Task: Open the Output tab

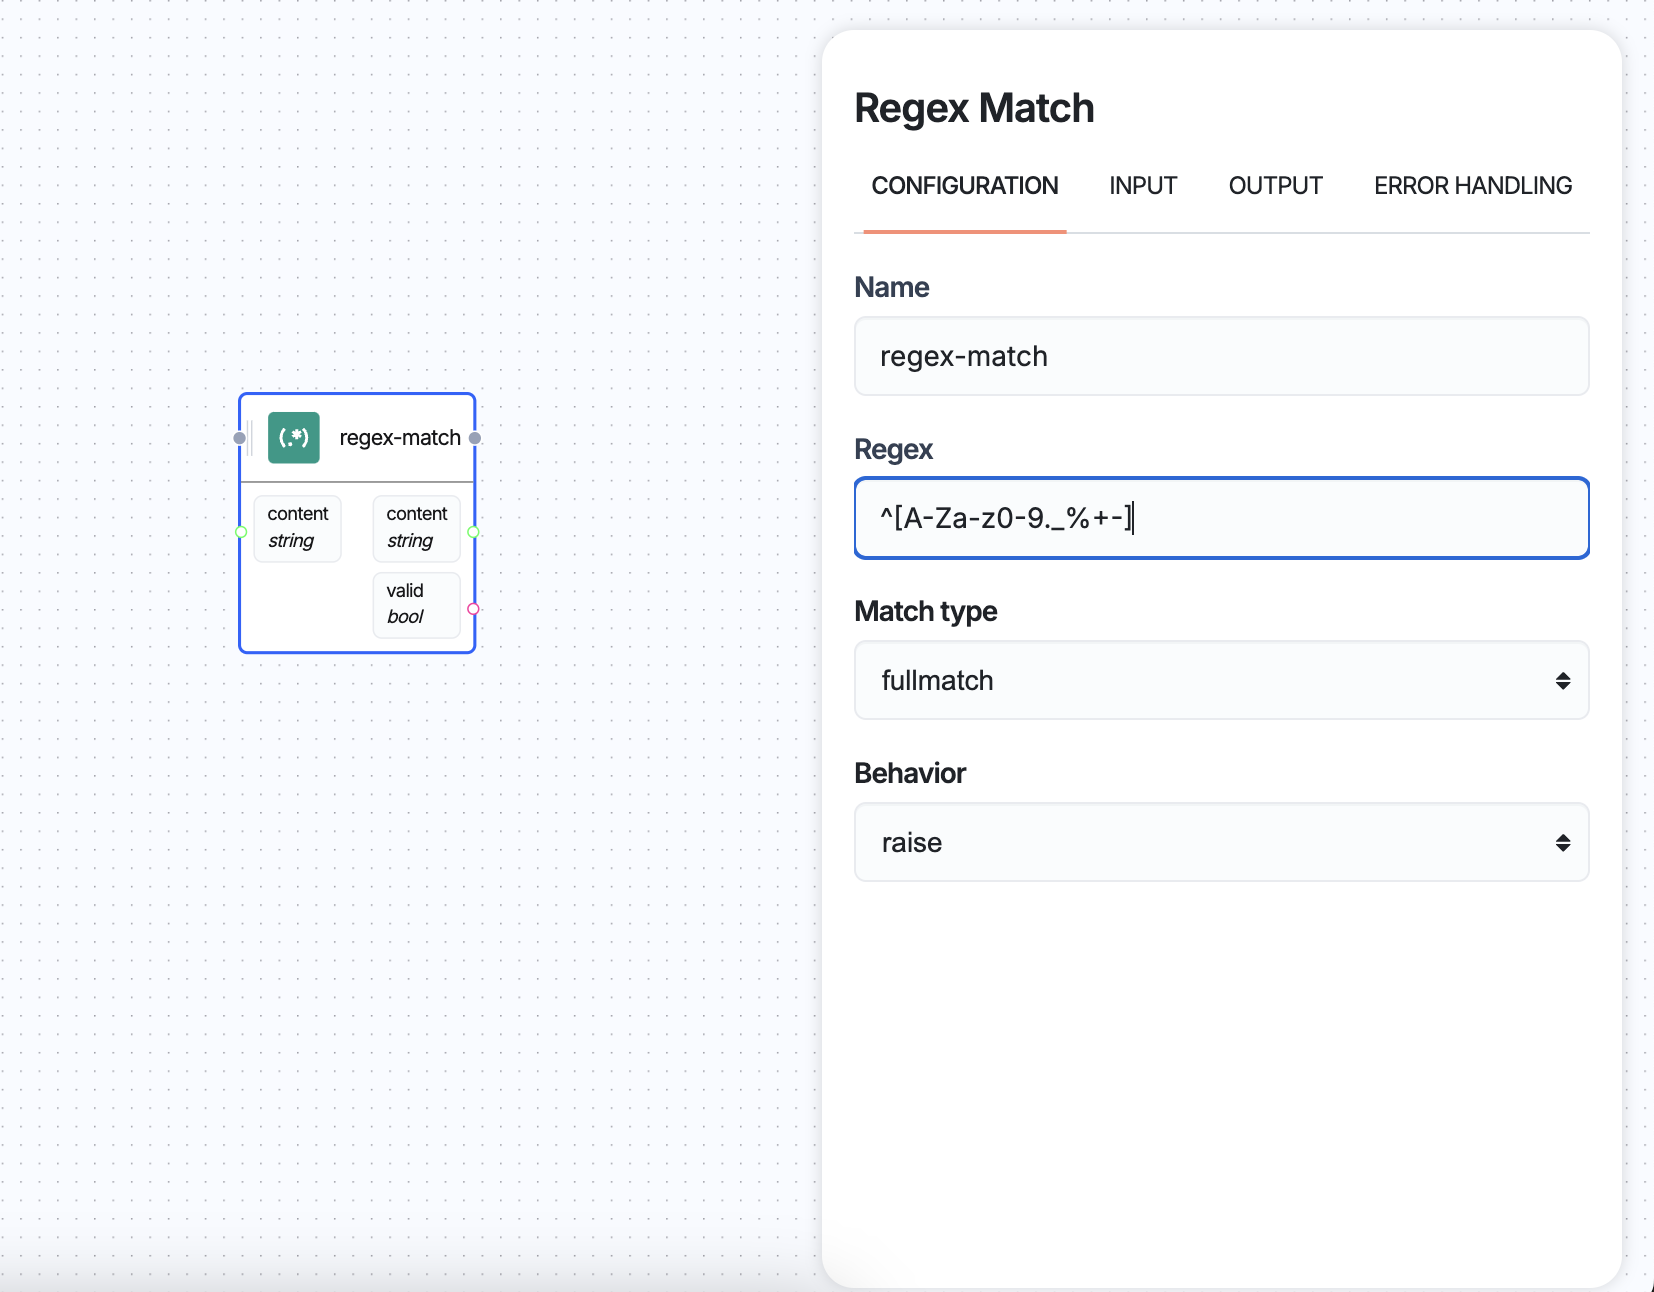Action: (1275, 186)
